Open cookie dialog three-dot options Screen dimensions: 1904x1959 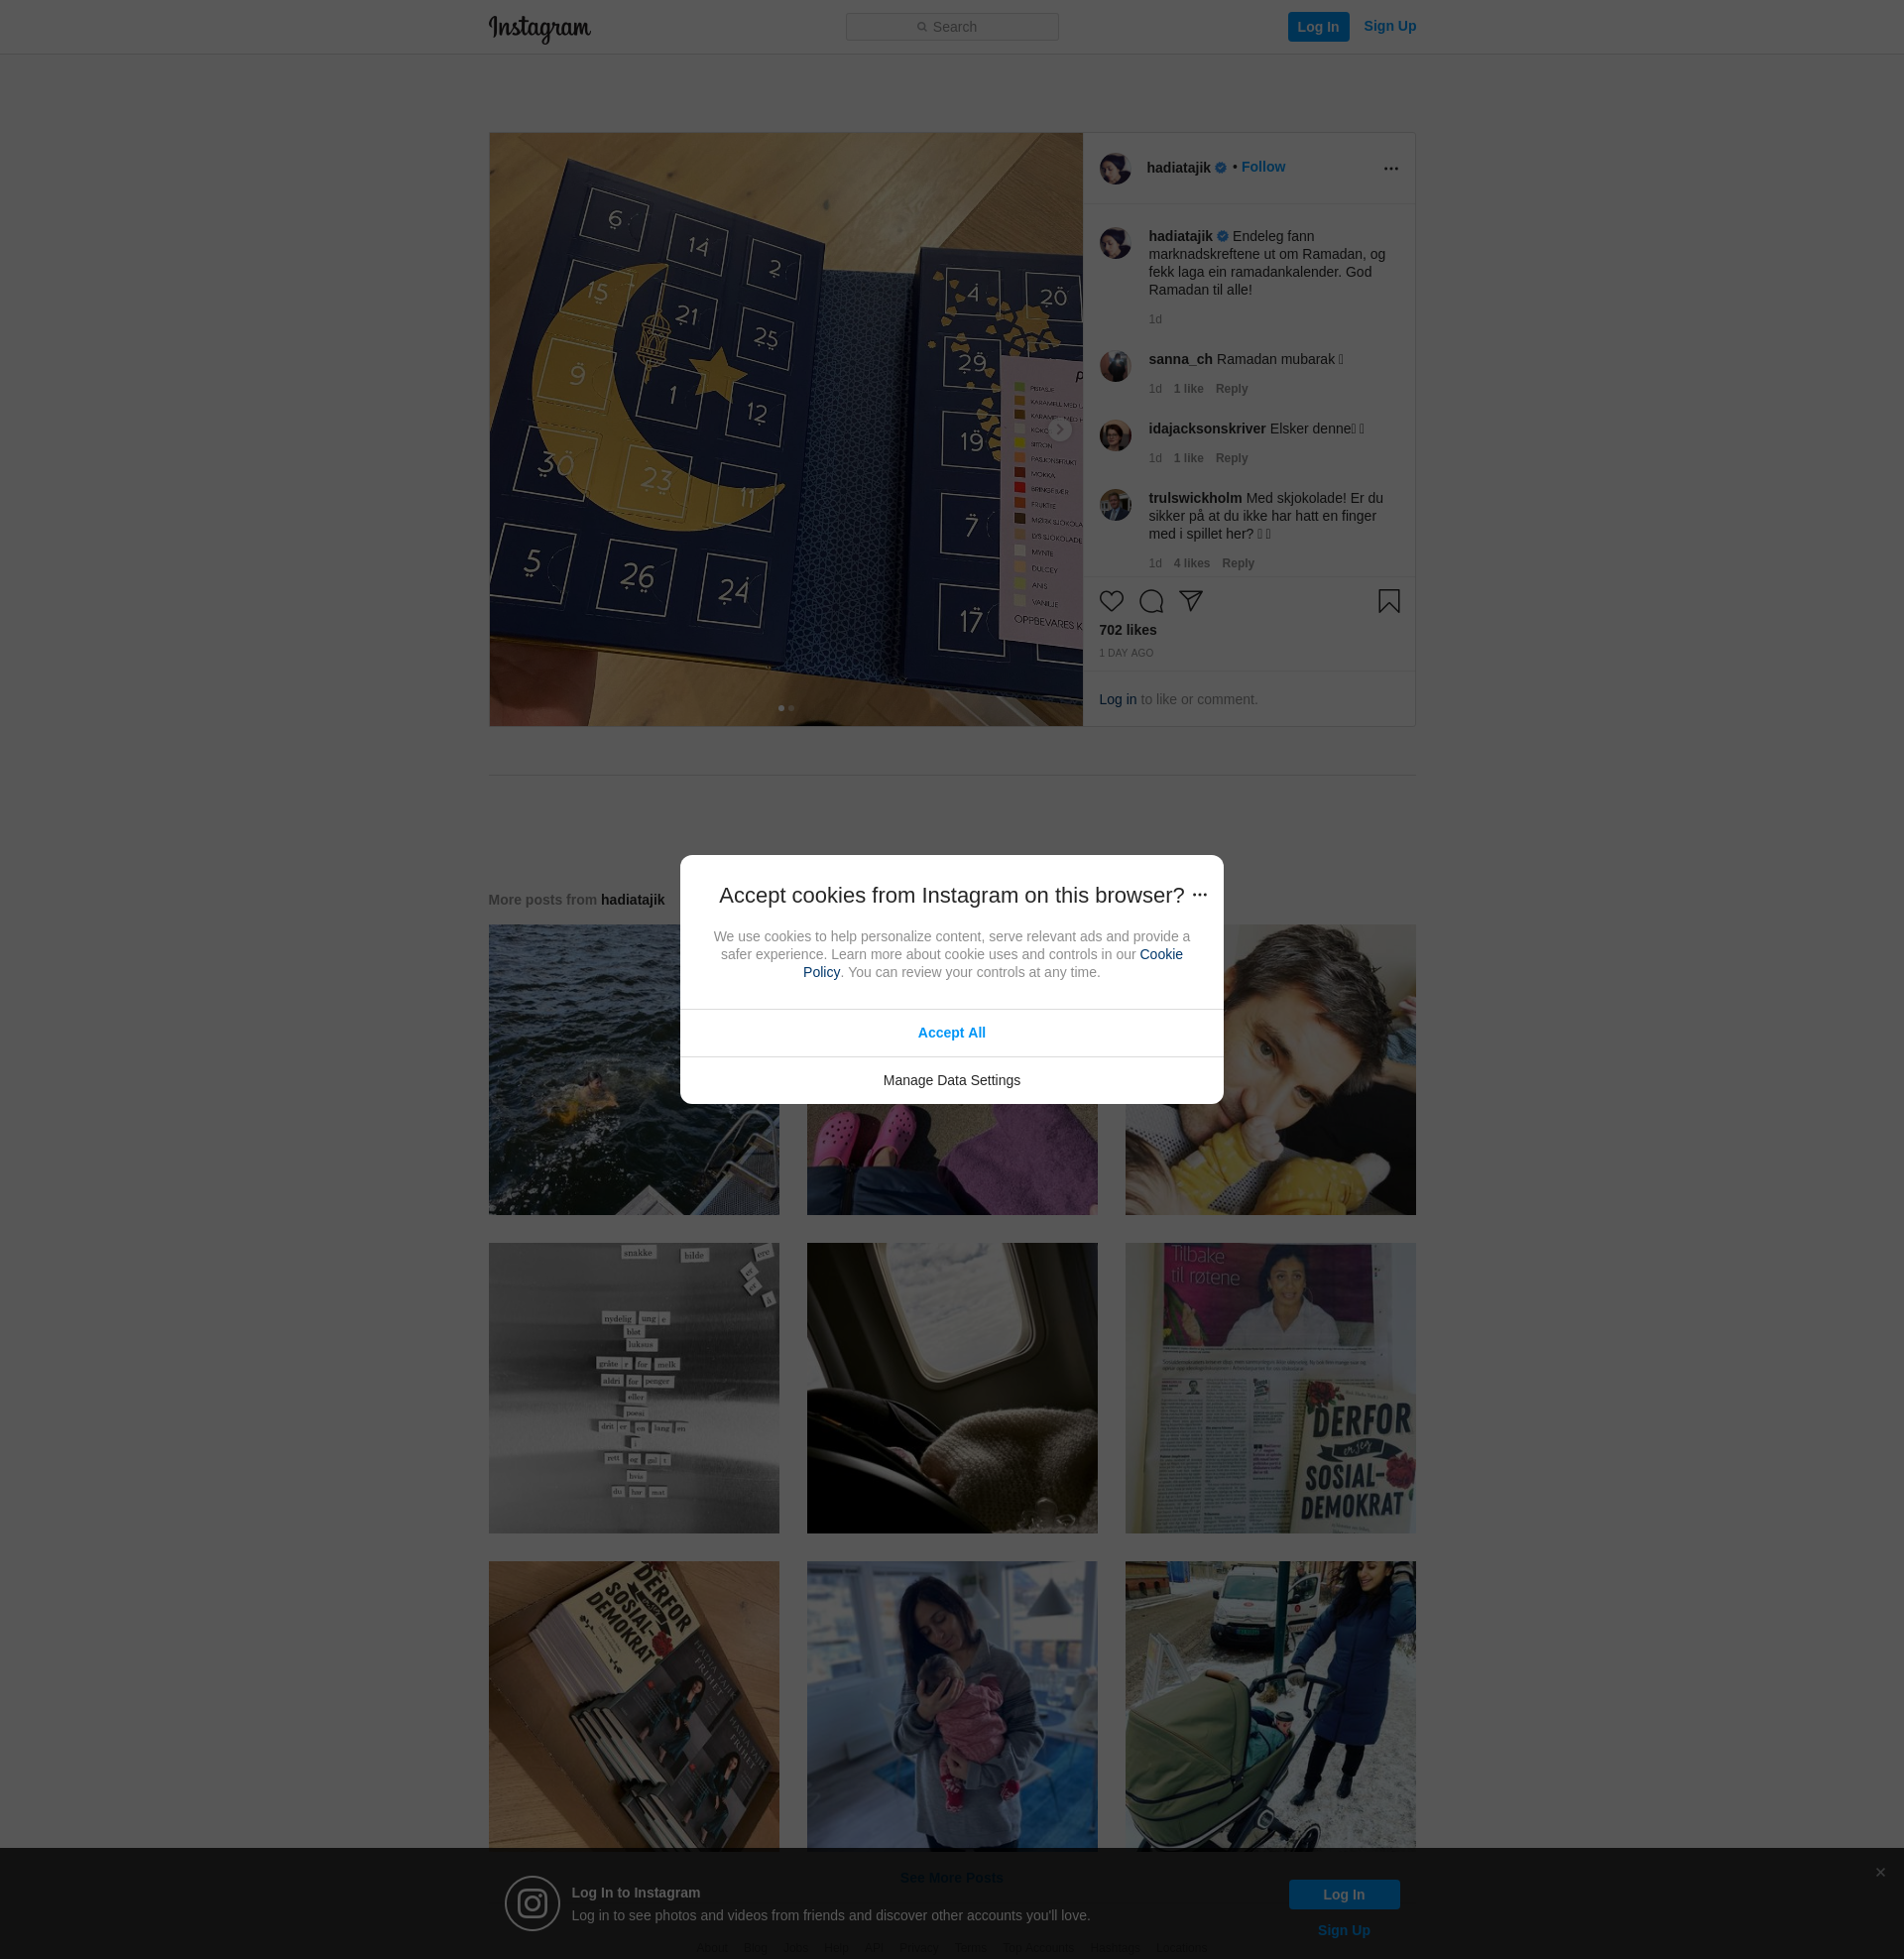pos(1199,895)
